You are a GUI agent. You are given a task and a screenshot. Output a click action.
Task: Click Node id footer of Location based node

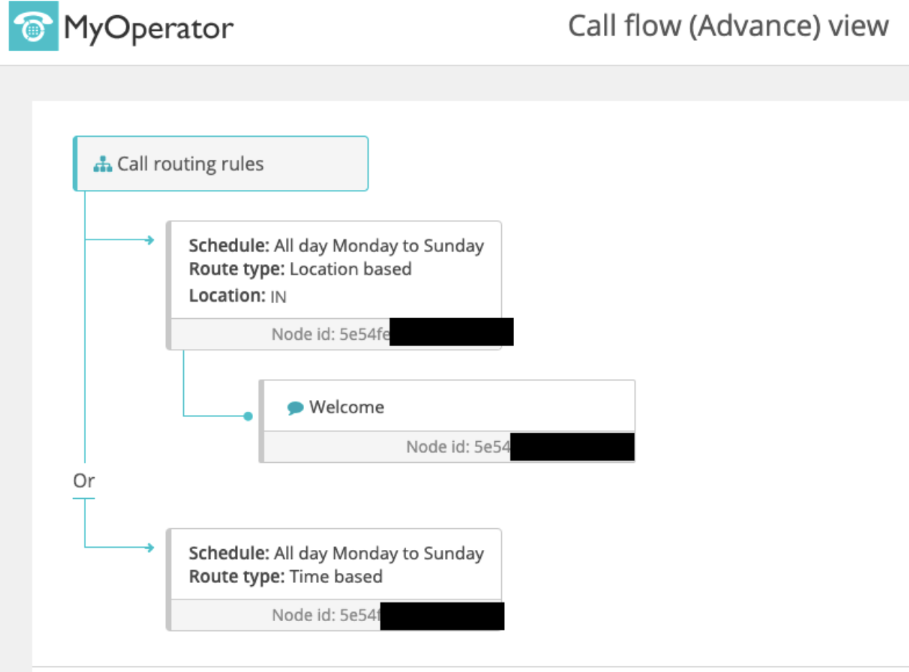point(329,333)
